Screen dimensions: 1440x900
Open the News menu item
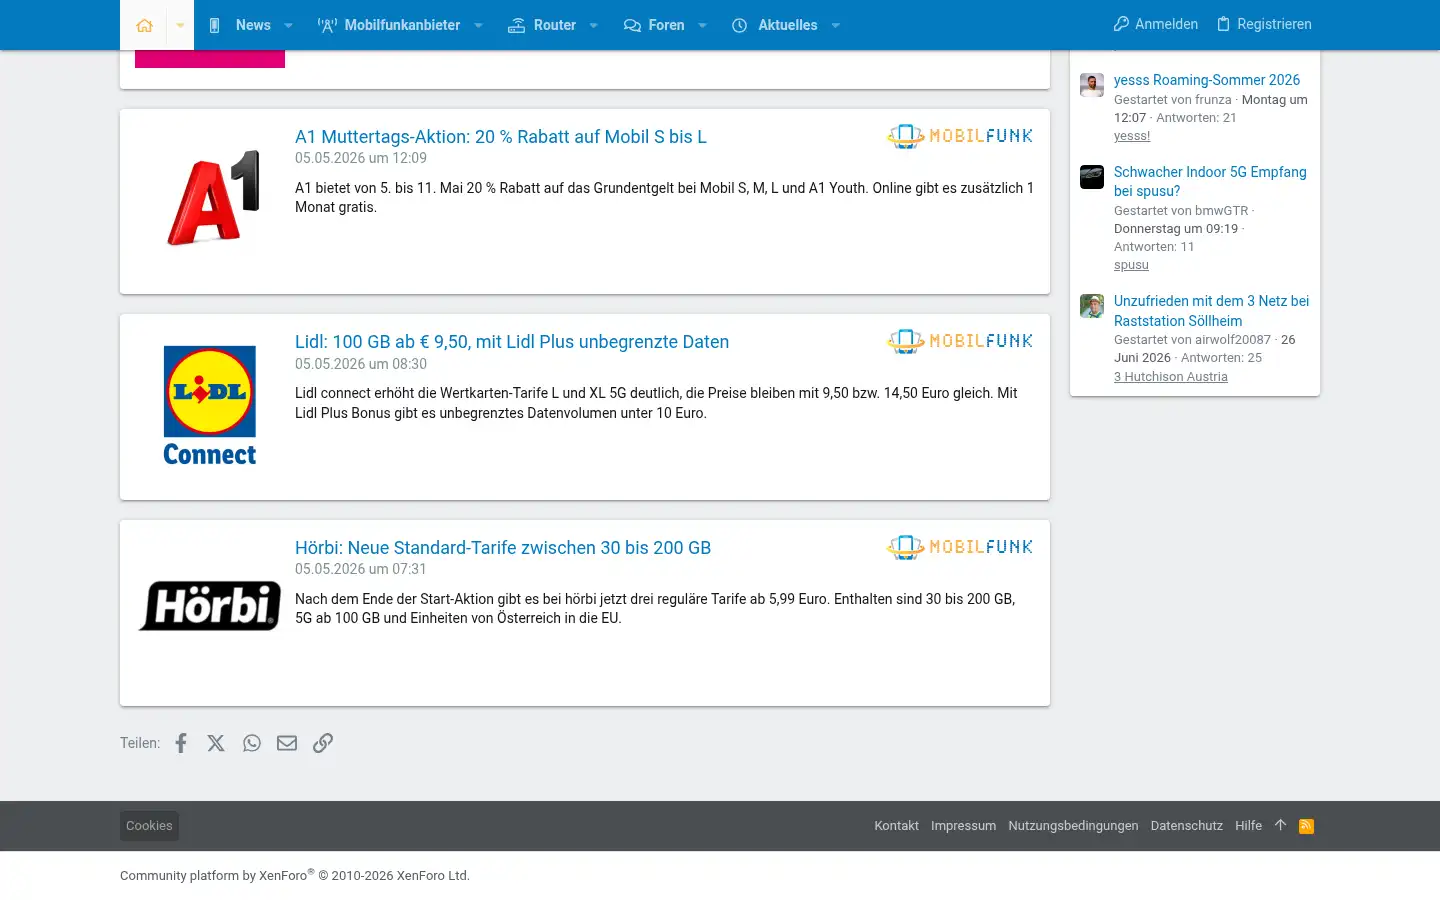tap(239, 25)
